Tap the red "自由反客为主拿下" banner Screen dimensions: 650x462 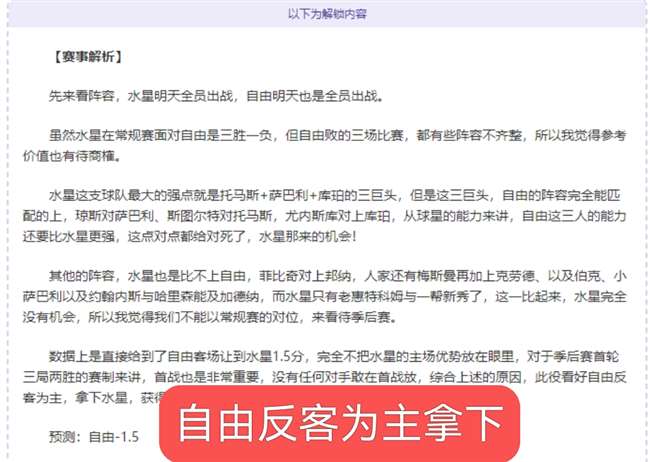340,423
